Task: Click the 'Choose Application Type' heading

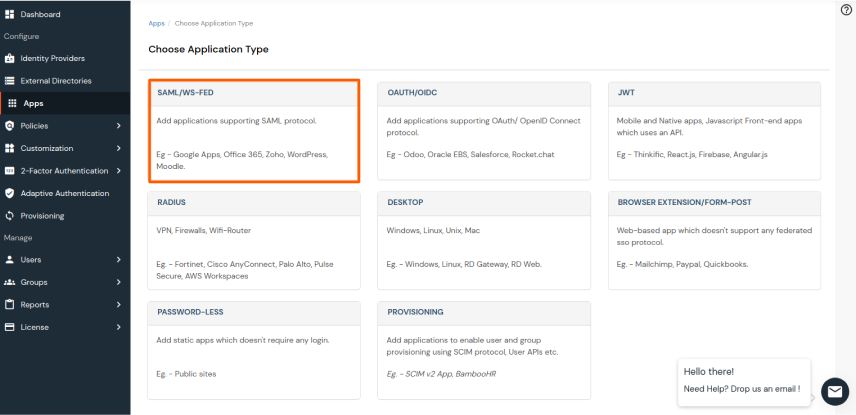Action: [x=209, y=49]
